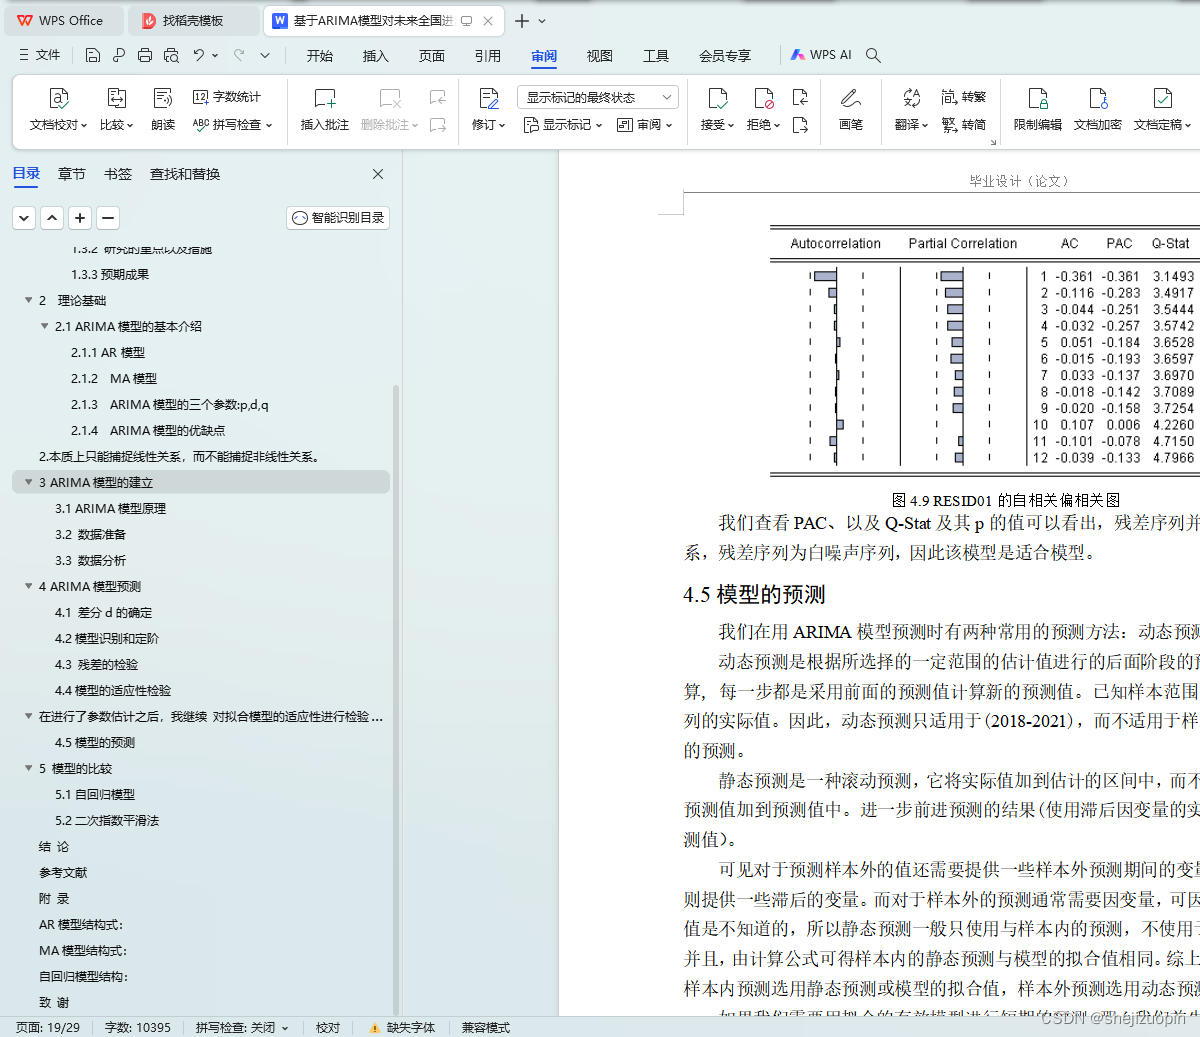Switch to the 开始 ribbon tab
Screen dimensions: 1200x1037
(x=320, y=56)
